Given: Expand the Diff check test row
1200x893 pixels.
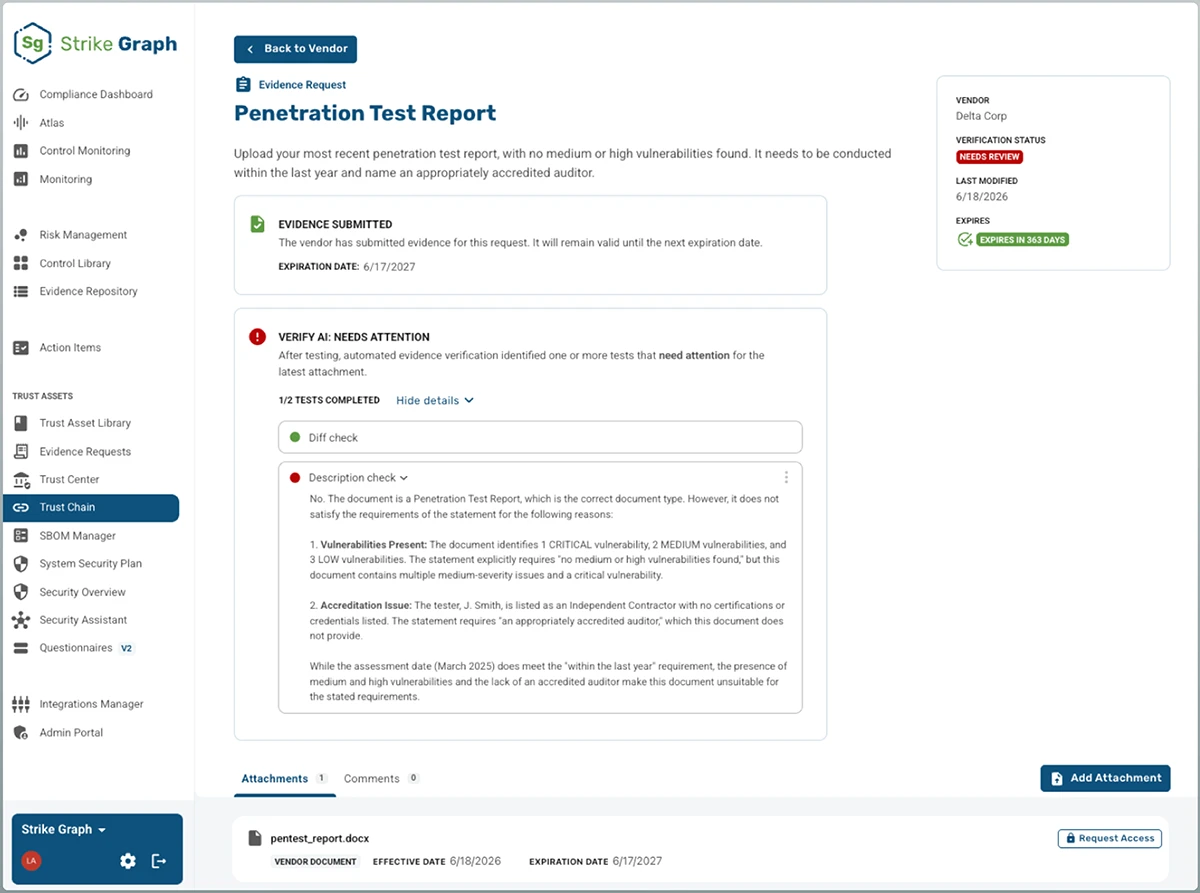Looking at the screenshot, I should [540, 437].
